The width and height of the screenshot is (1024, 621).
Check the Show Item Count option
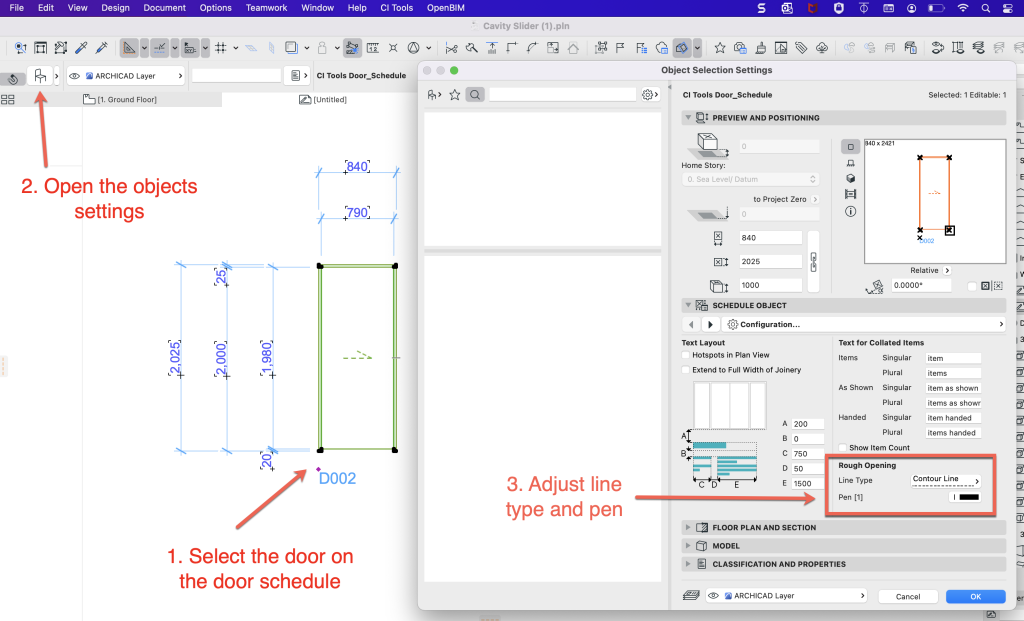(842, 448)
